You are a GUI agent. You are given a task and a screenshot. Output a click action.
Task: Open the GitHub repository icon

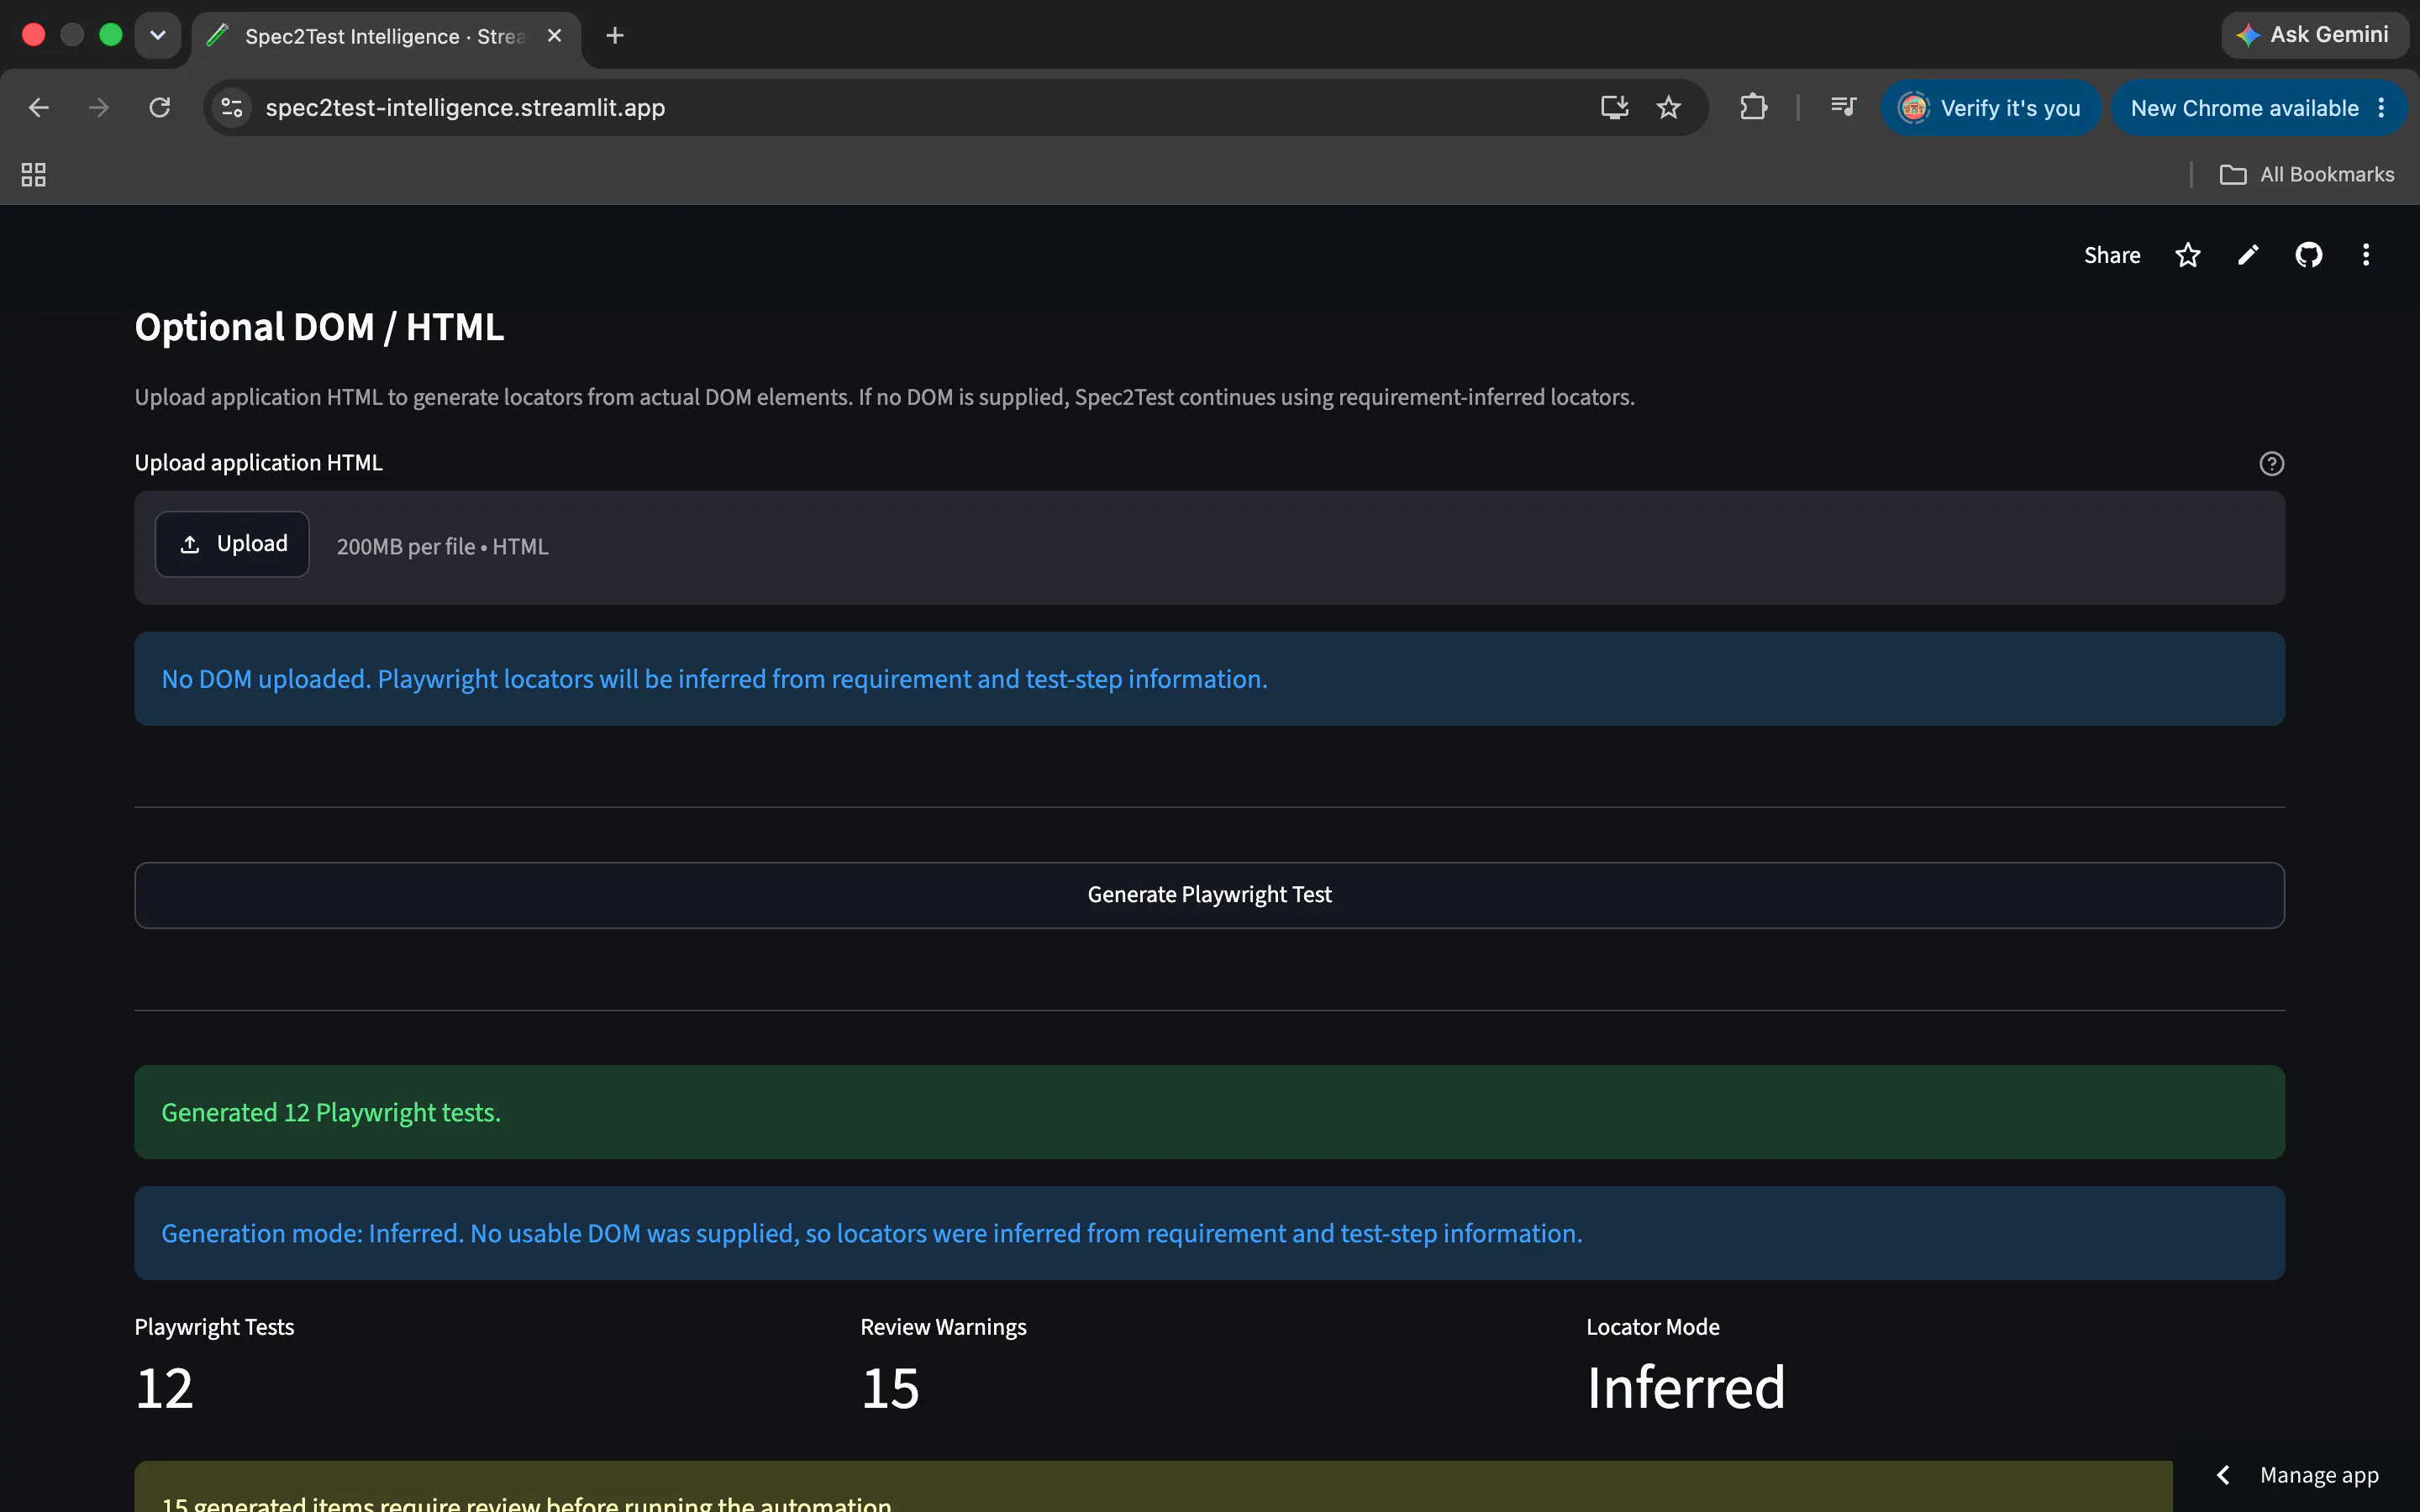tap(2308, 255)
